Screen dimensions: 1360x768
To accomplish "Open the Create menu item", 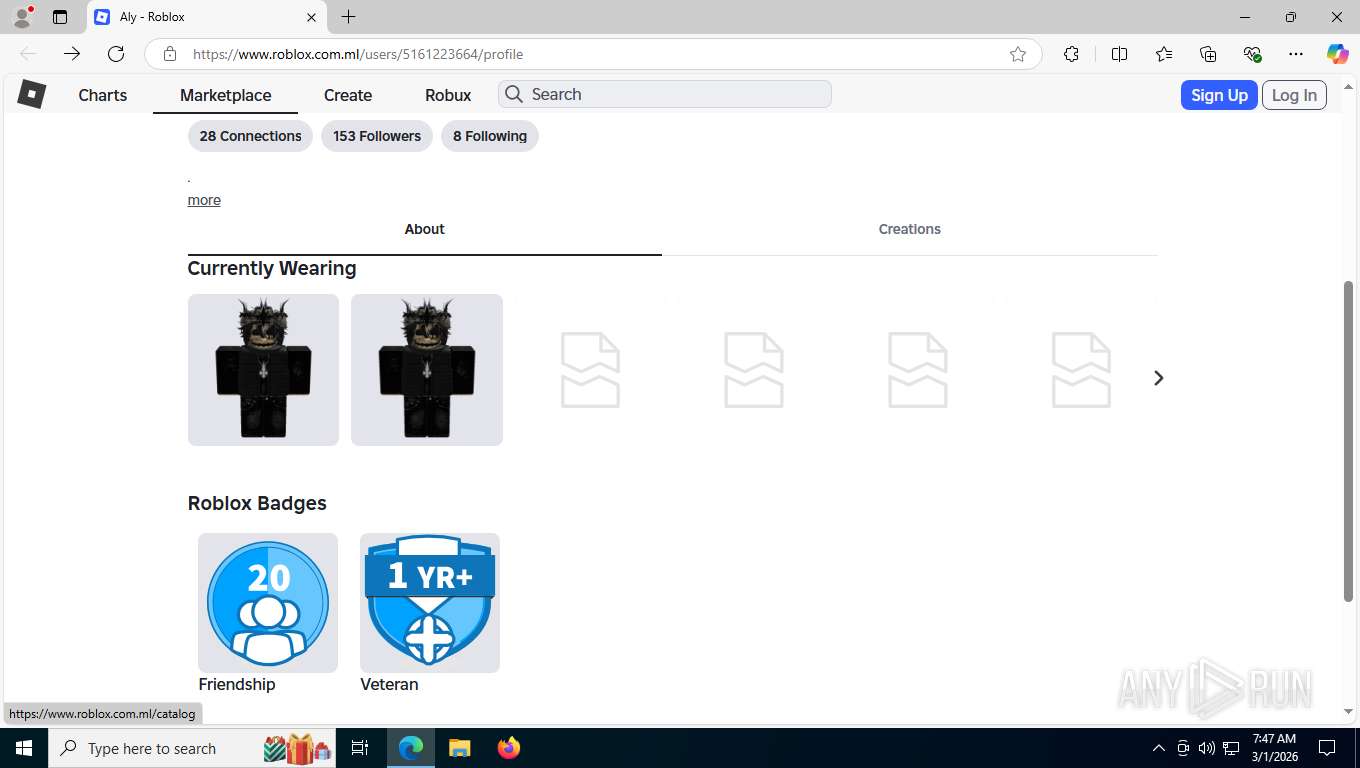I will (348, 95).
